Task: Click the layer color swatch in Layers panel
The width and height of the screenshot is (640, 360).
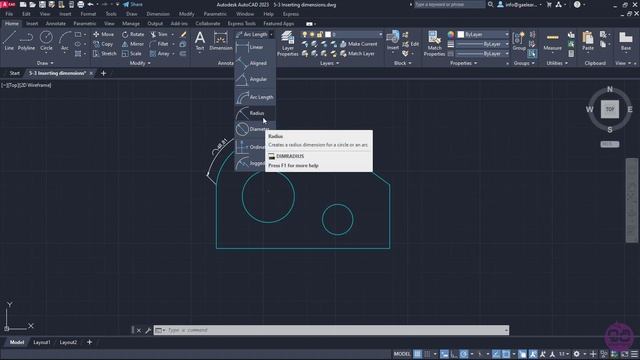Action: (328, 34)
